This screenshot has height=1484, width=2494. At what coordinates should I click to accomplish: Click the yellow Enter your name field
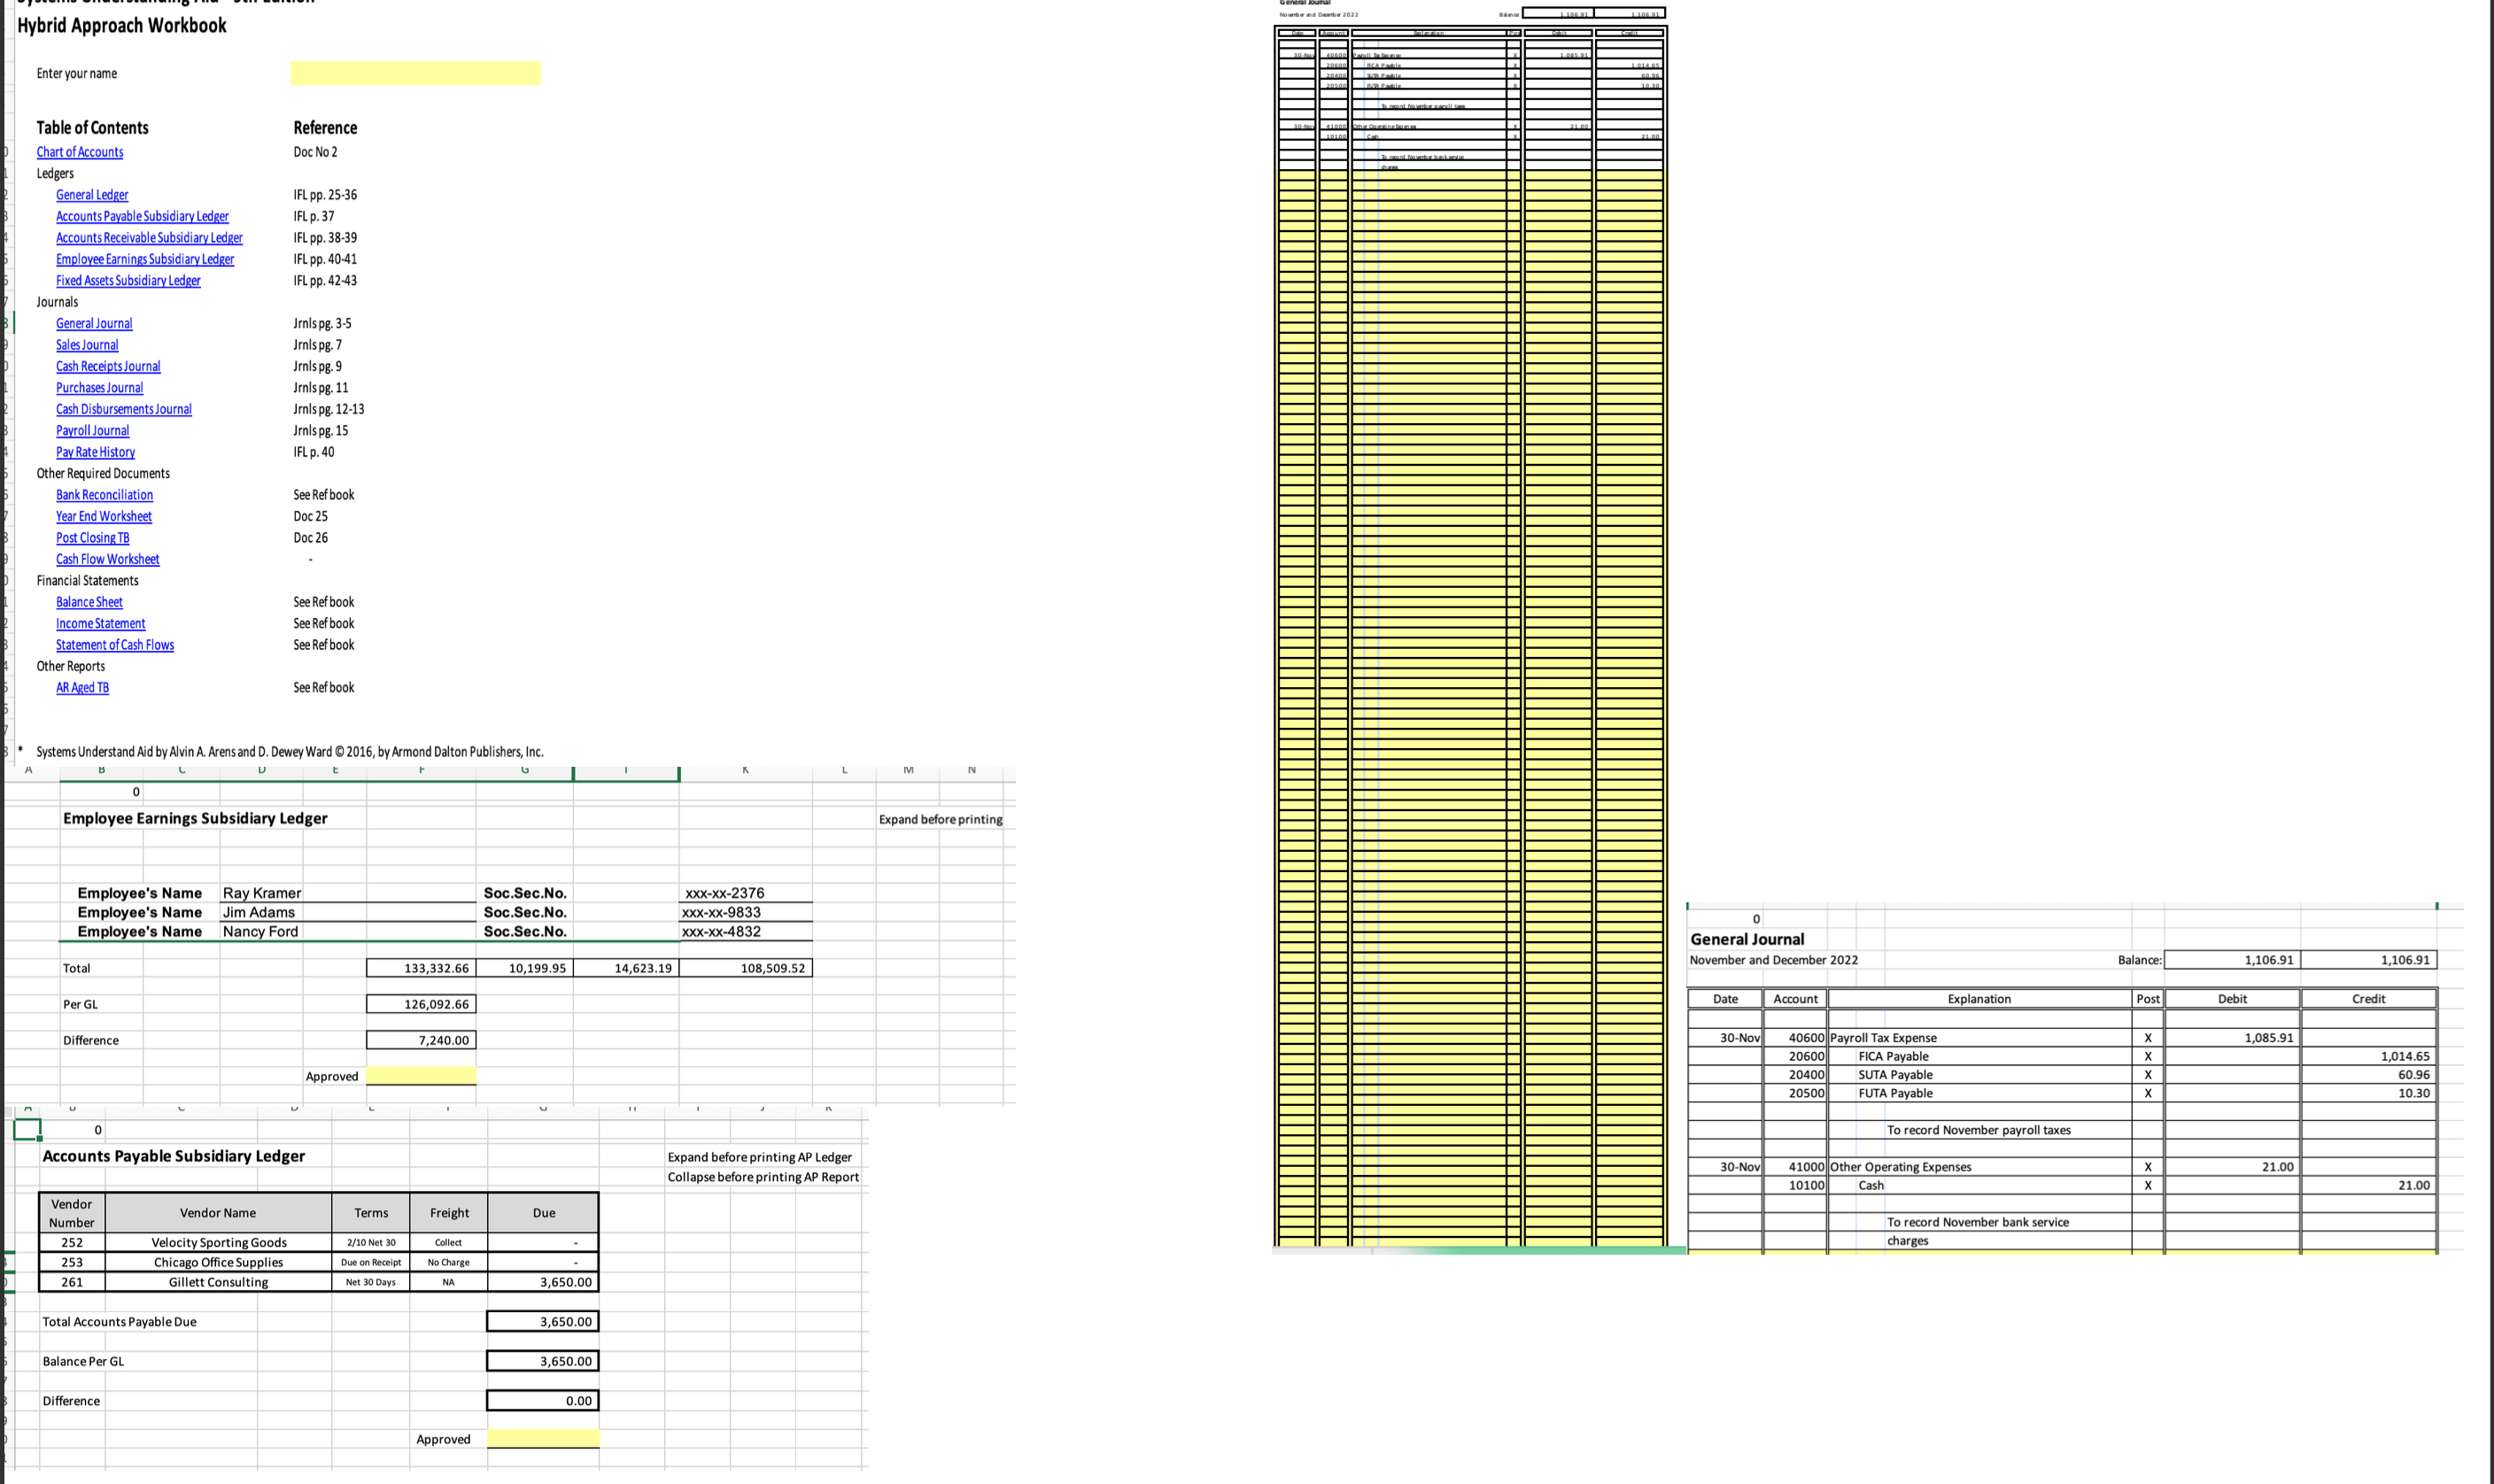pyautogui.click(x=415, y=73)
